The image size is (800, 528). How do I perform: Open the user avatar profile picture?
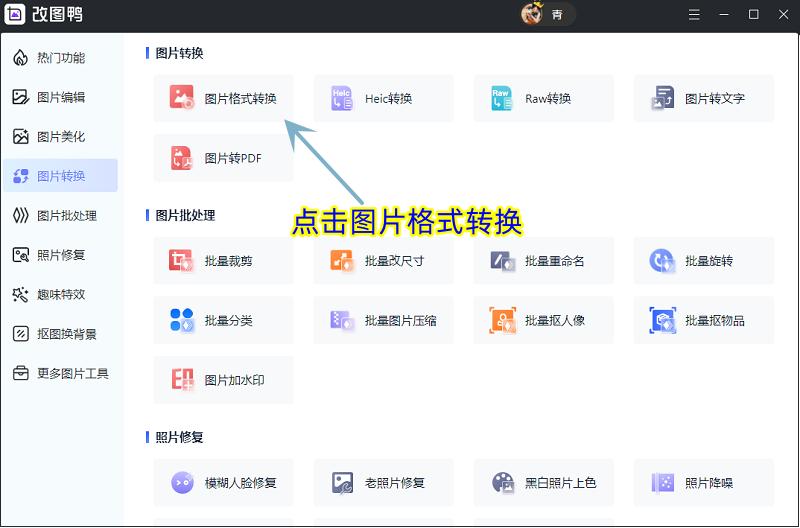(x=532, y=14)
